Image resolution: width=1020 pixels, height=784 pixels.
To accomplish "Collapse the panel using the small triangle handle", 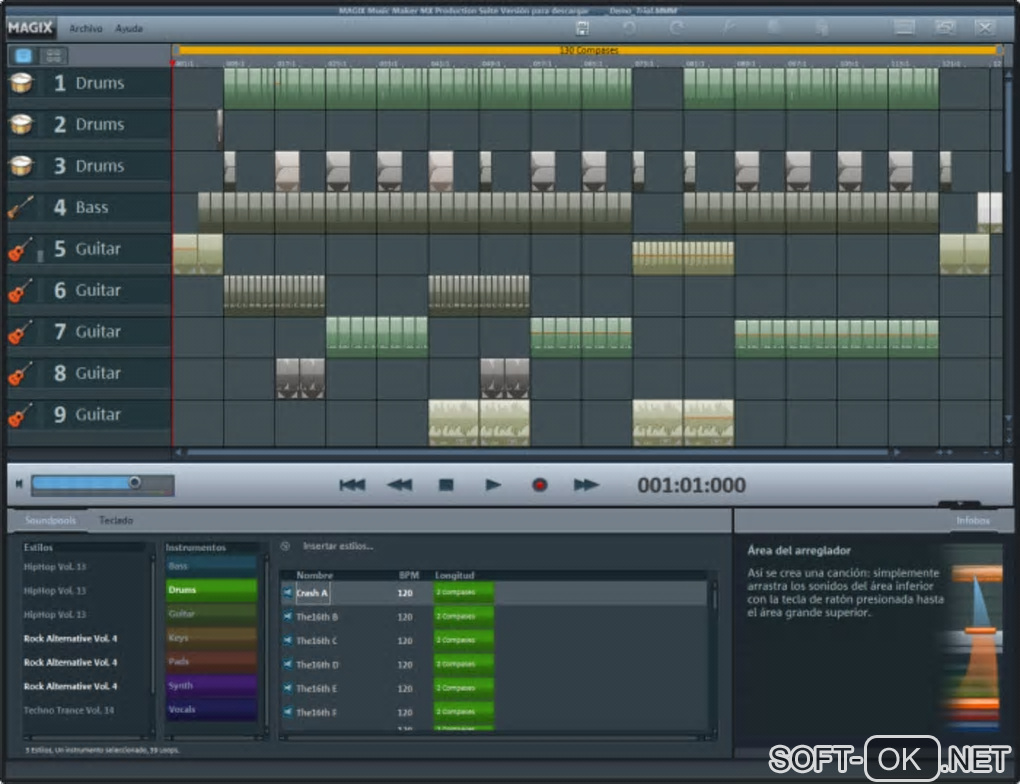I will click(959, 504).
